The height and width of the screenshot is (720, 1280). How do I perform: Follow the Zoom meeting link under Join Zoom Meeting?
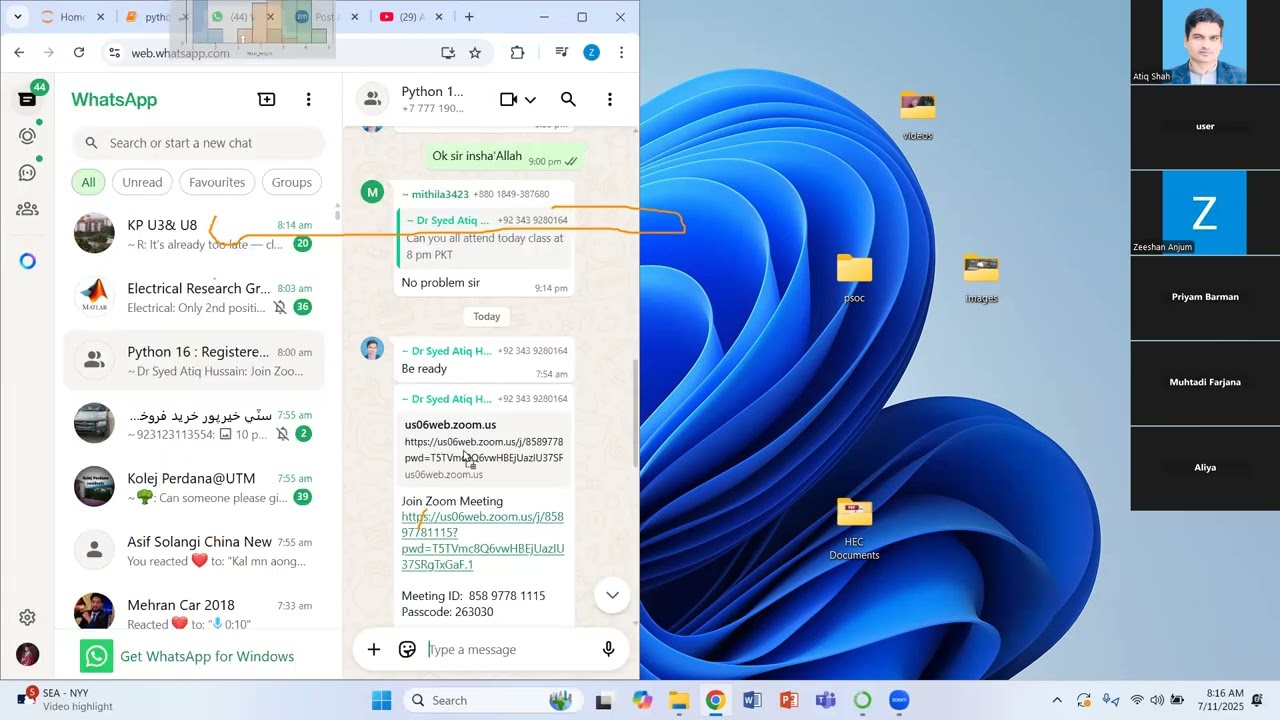(483, 541)
